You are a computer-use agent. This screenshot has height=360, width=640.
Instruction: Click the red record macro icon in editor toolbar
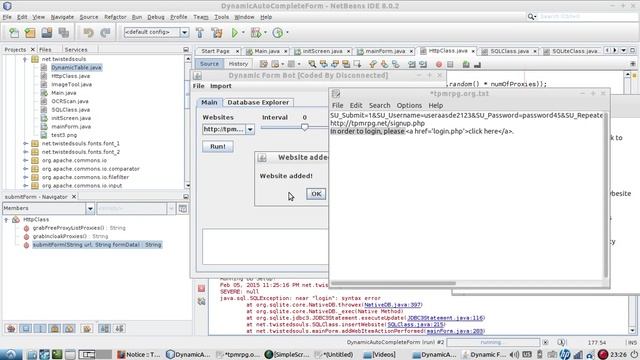439,64
